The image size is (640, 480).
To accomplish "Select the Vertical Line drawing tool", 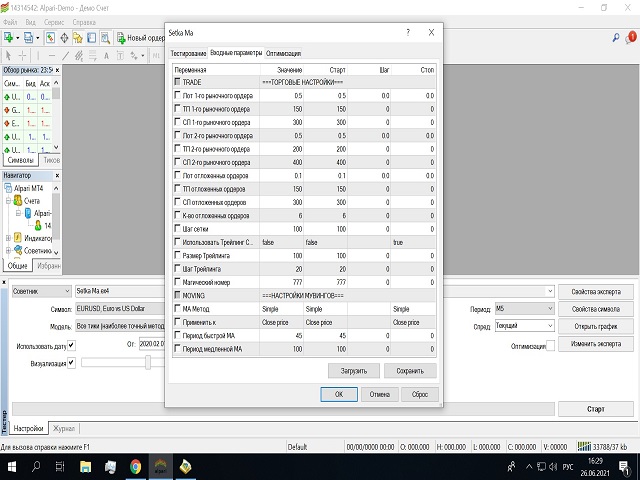I will [38, 56].
